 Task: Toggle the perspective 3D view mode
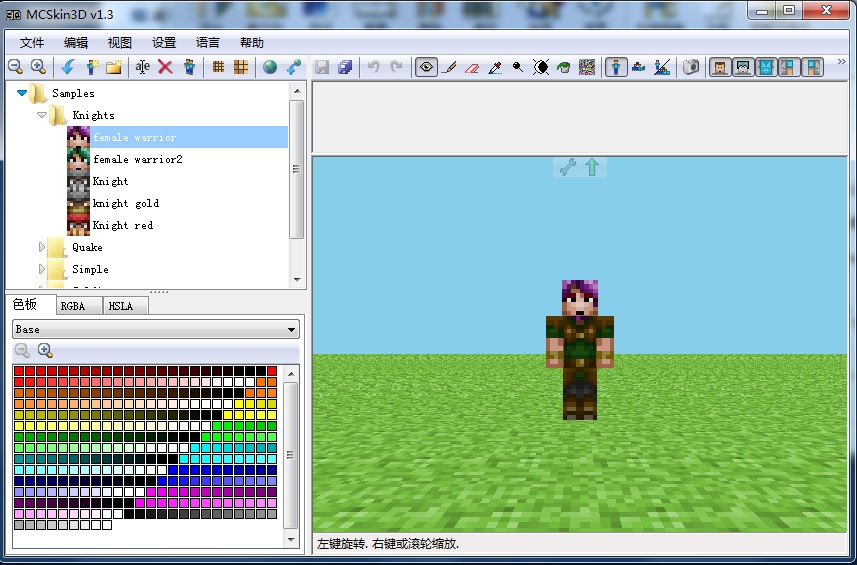617,67
